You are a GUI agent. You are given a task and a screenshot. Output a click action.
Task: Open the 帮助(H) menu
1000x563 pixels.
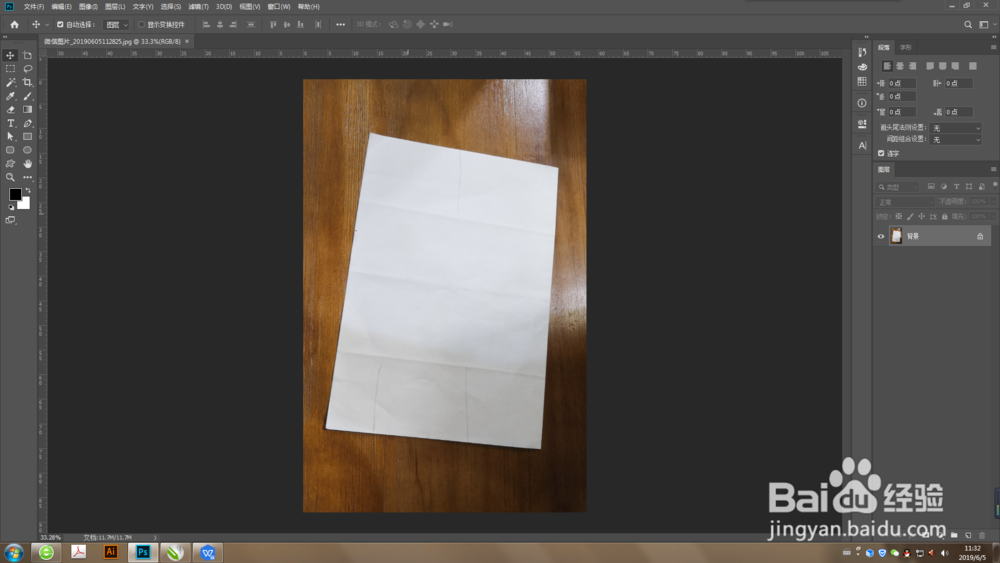[309, 6]
